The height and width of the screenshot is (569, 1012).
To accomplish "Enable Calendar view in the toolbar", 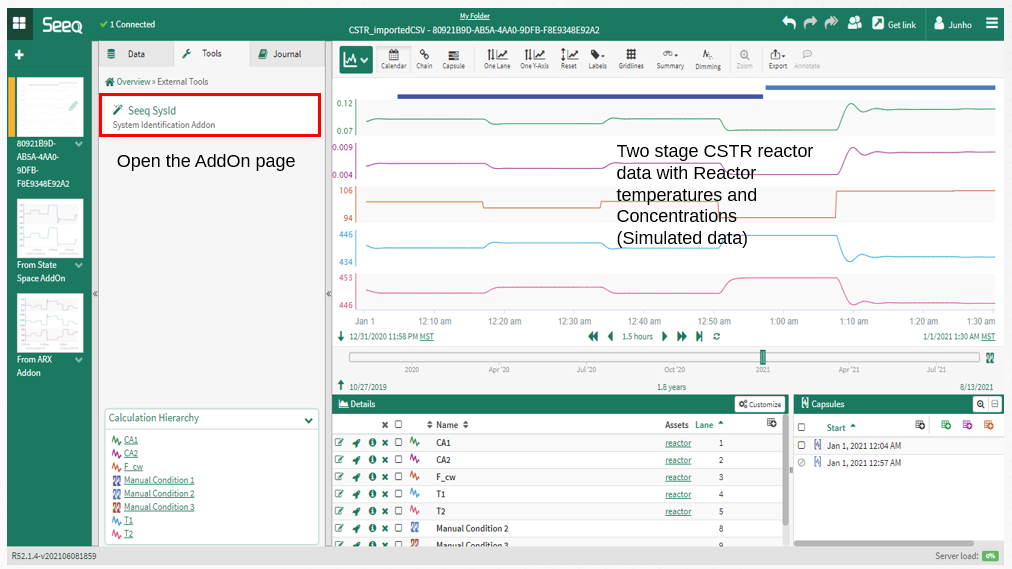I will click(393, 59).
